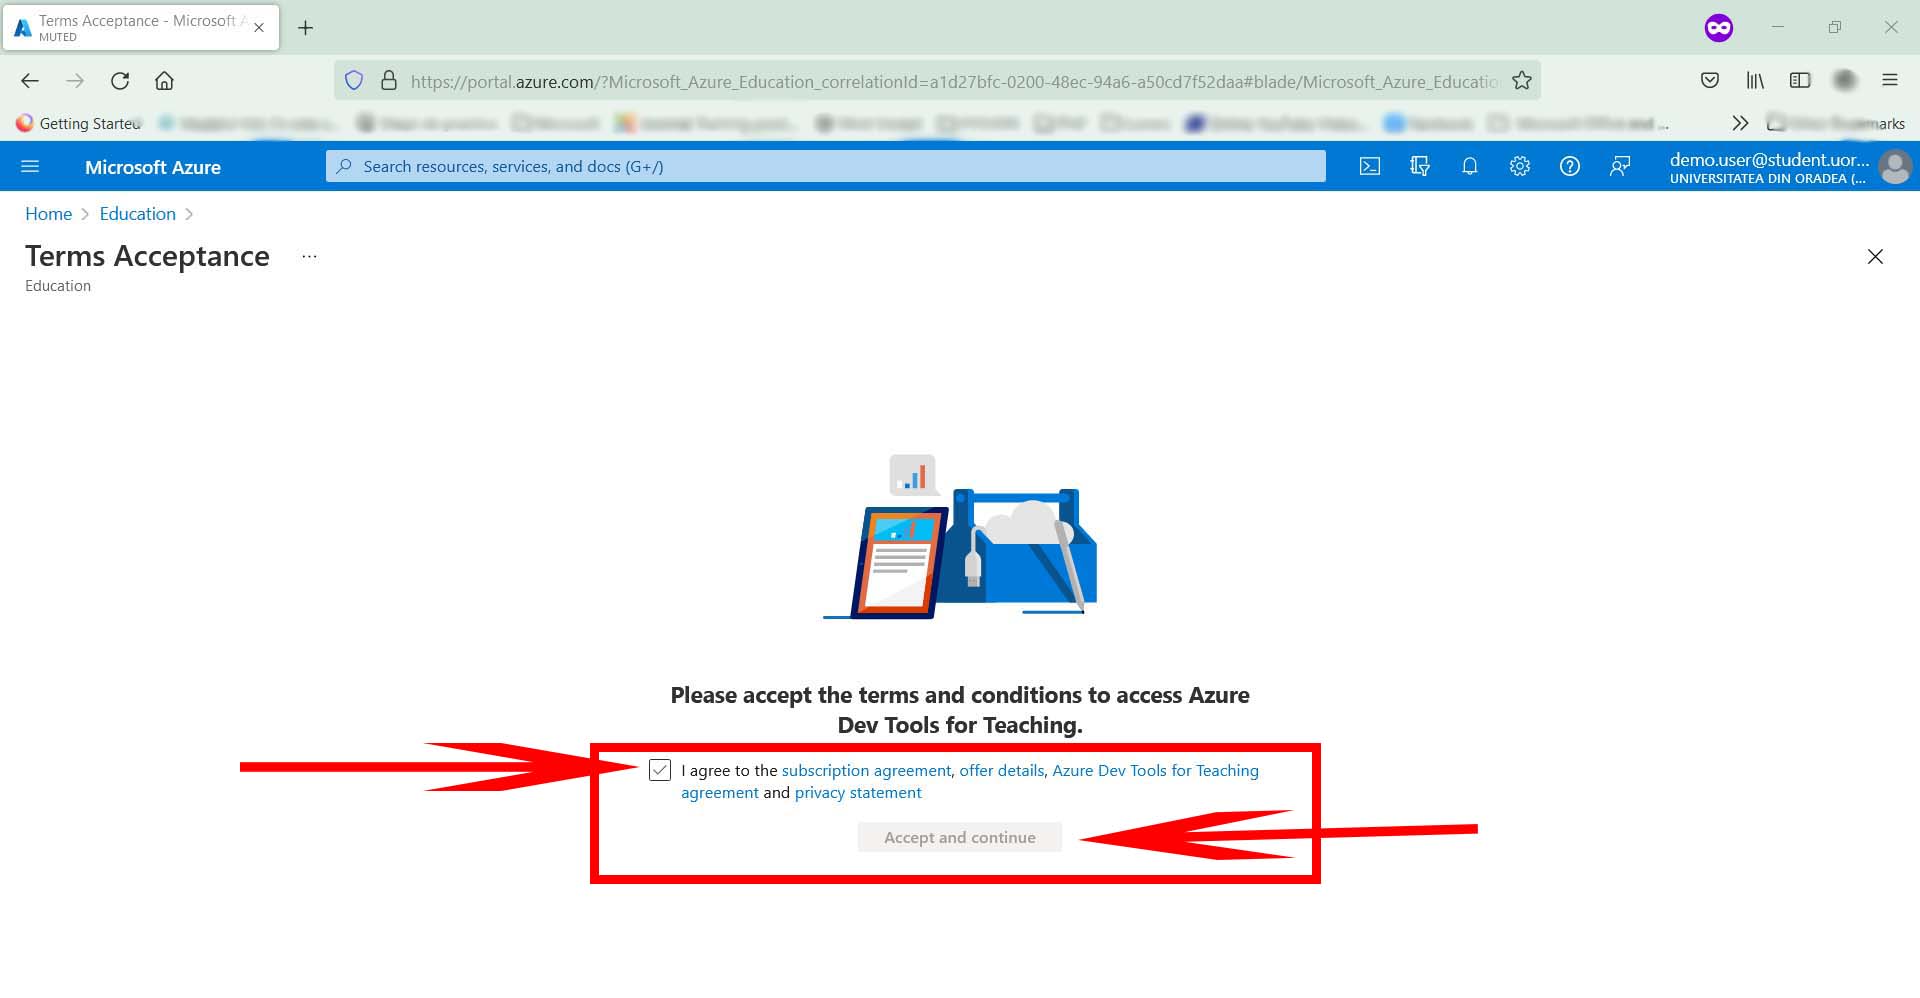Open the browser home page icon
The image size is (1920, 998).
(164, 81)
